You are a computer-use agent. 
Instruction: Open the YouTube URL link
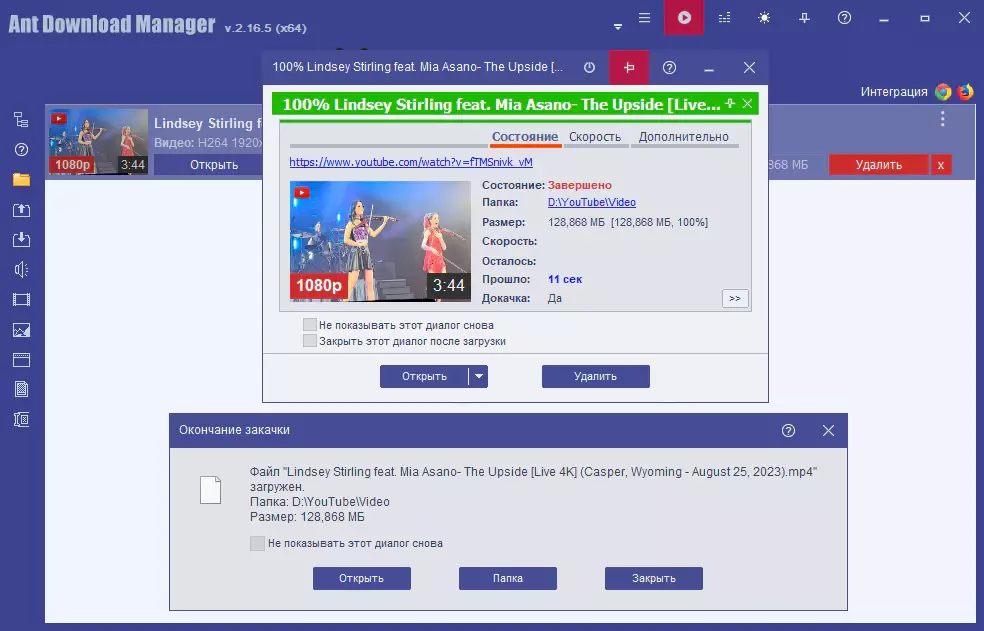point(411,162)
